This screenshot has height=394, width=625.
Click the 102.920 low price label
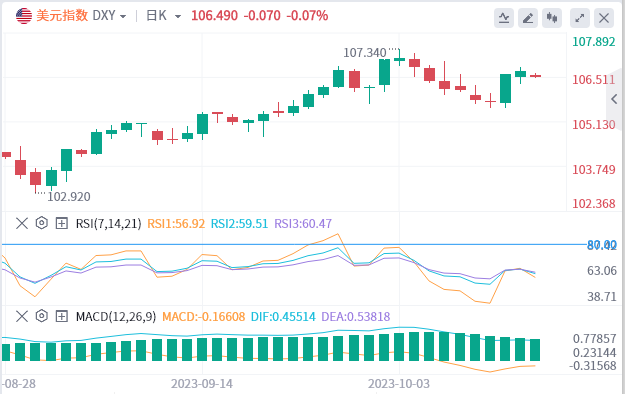point(69,197)
